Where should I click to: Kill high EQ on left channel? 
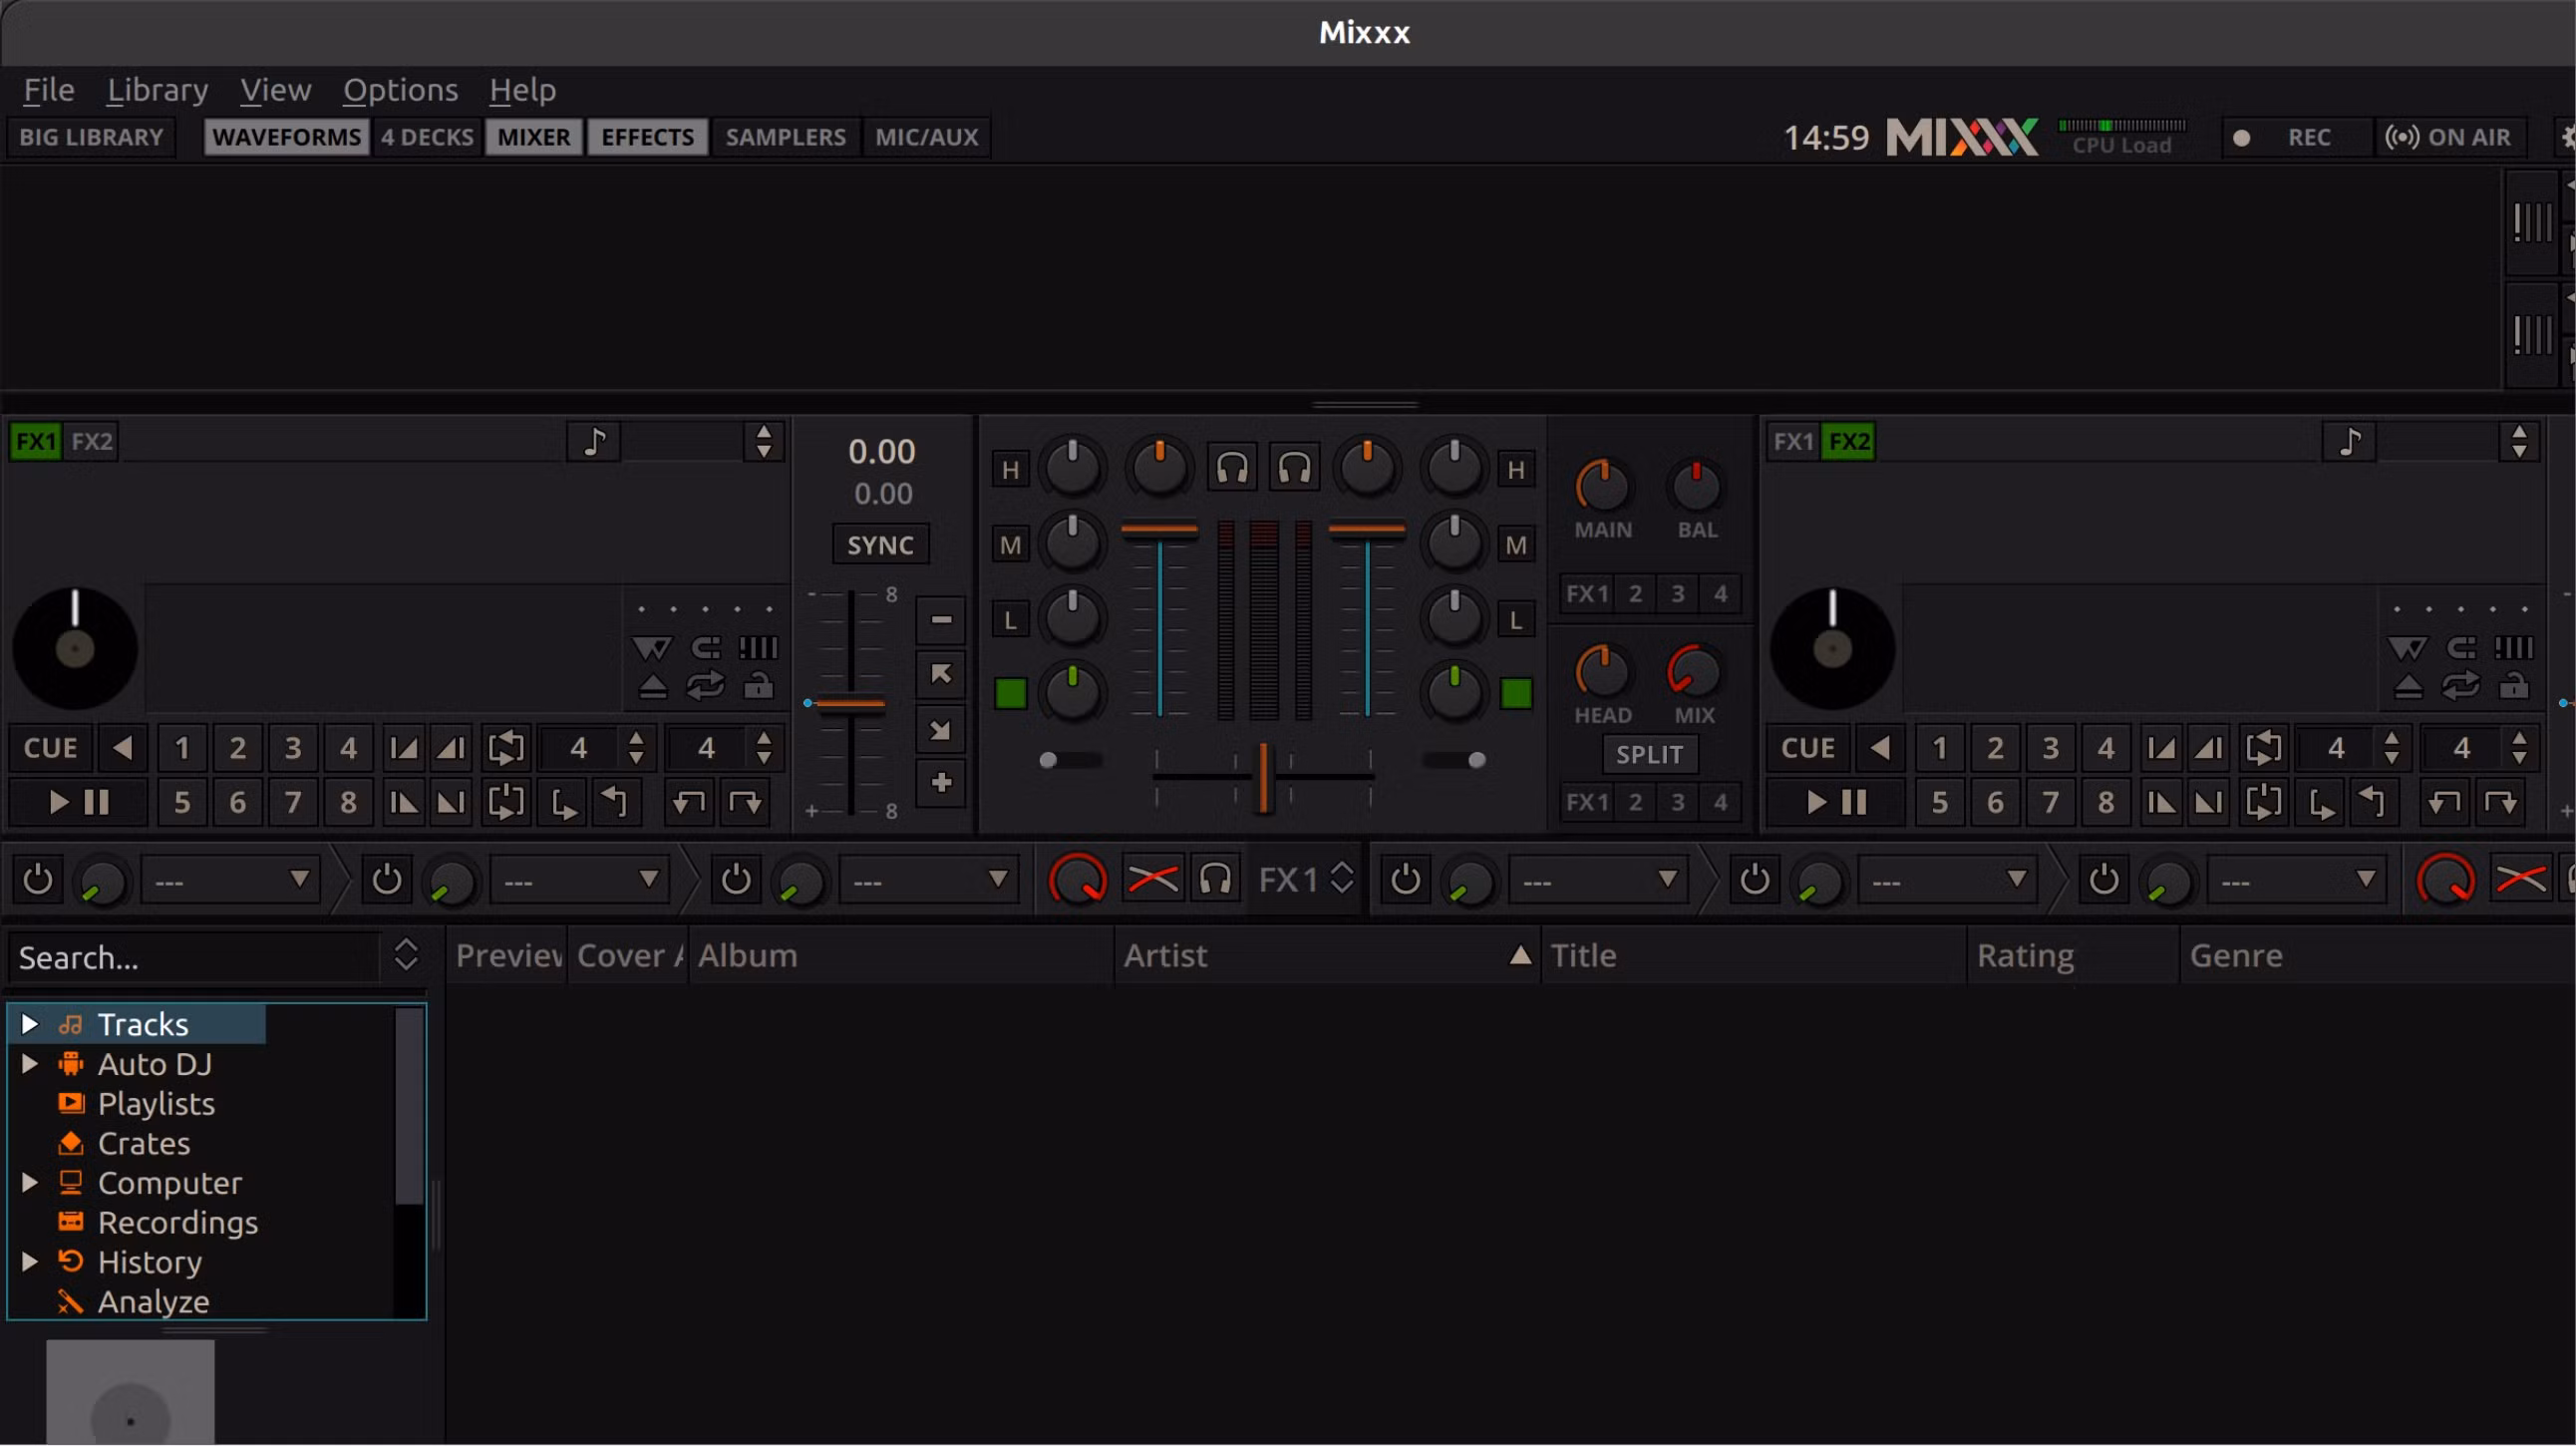pyautogui.click(x=1011, y=469)
